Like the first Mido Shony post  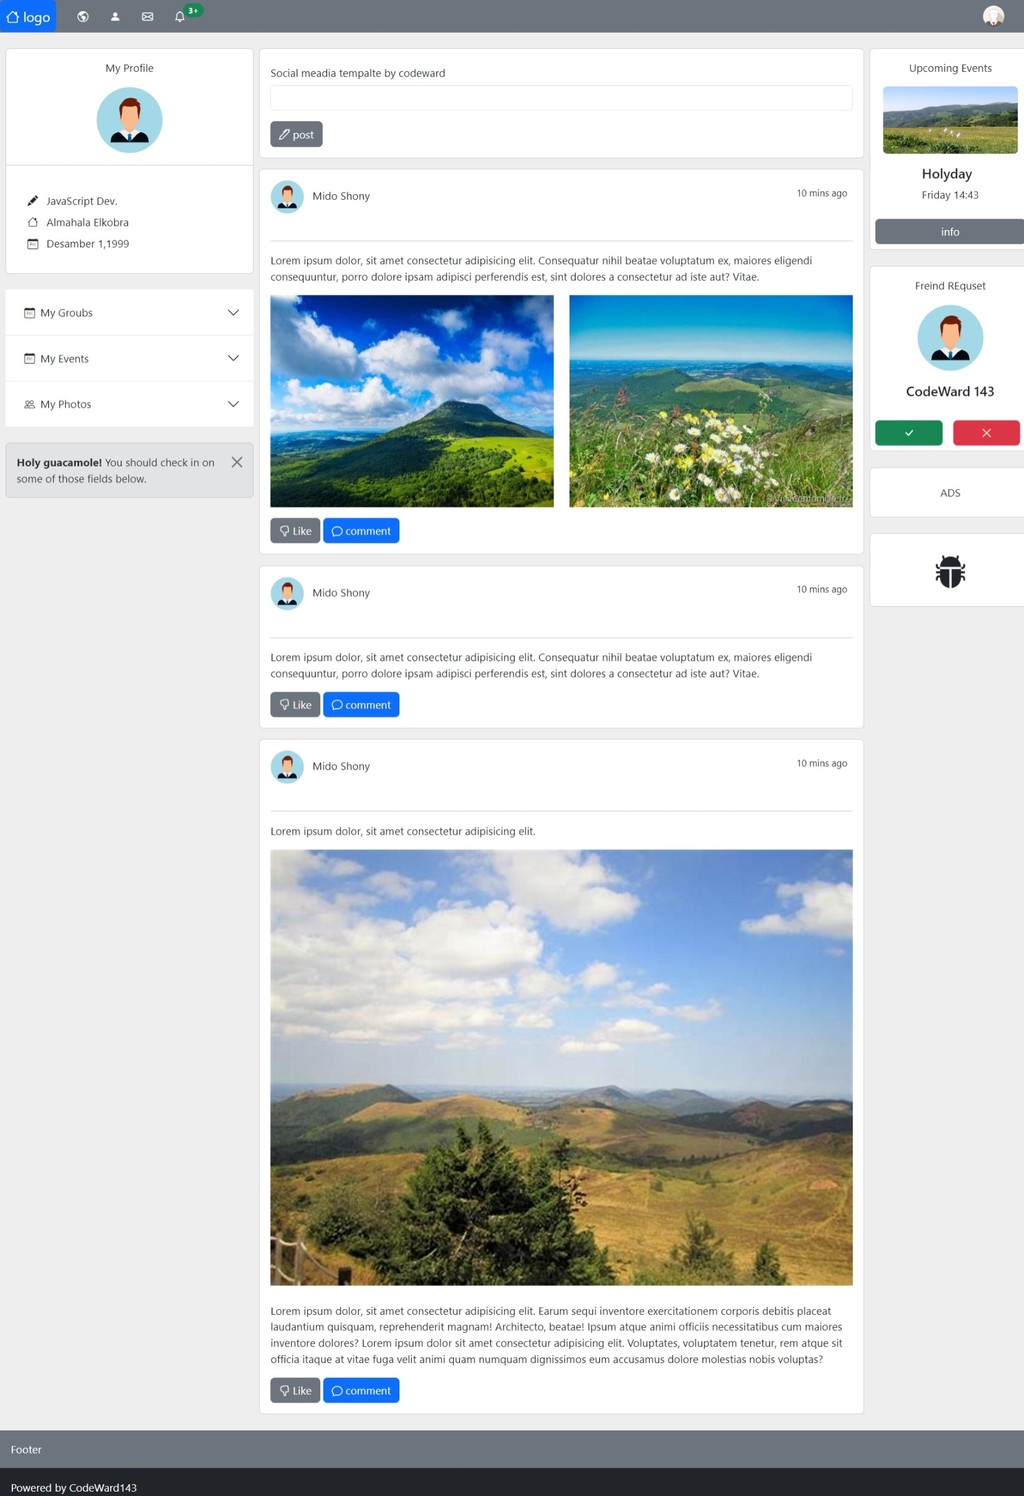click(x=295, y=531)
